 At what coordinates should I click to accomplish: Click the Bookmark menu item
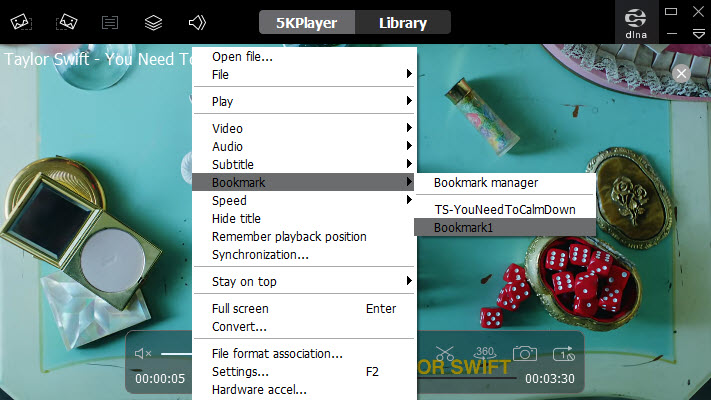tap(304, 182)
